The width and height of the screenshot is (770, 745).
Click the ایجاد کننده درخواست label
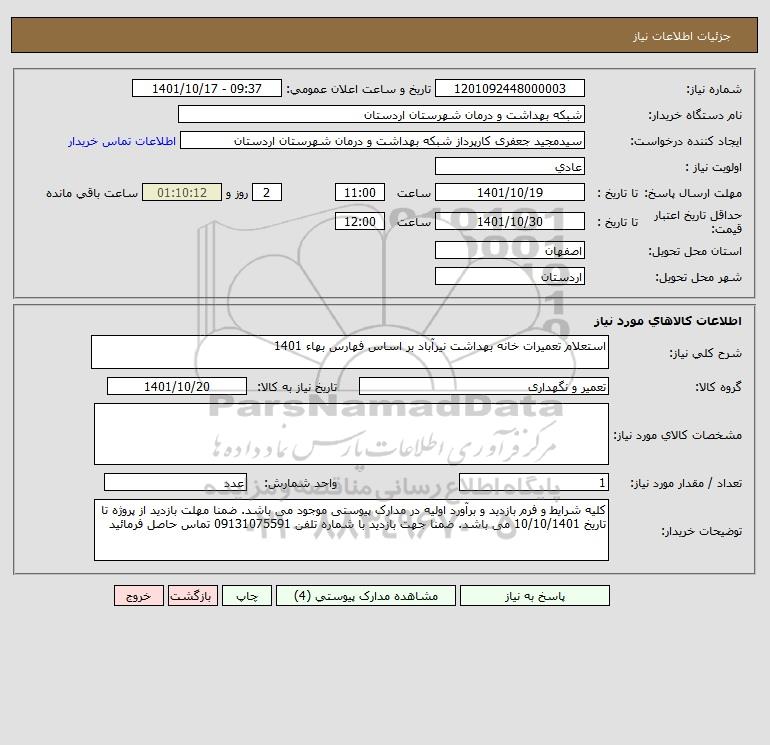(686, 141)
